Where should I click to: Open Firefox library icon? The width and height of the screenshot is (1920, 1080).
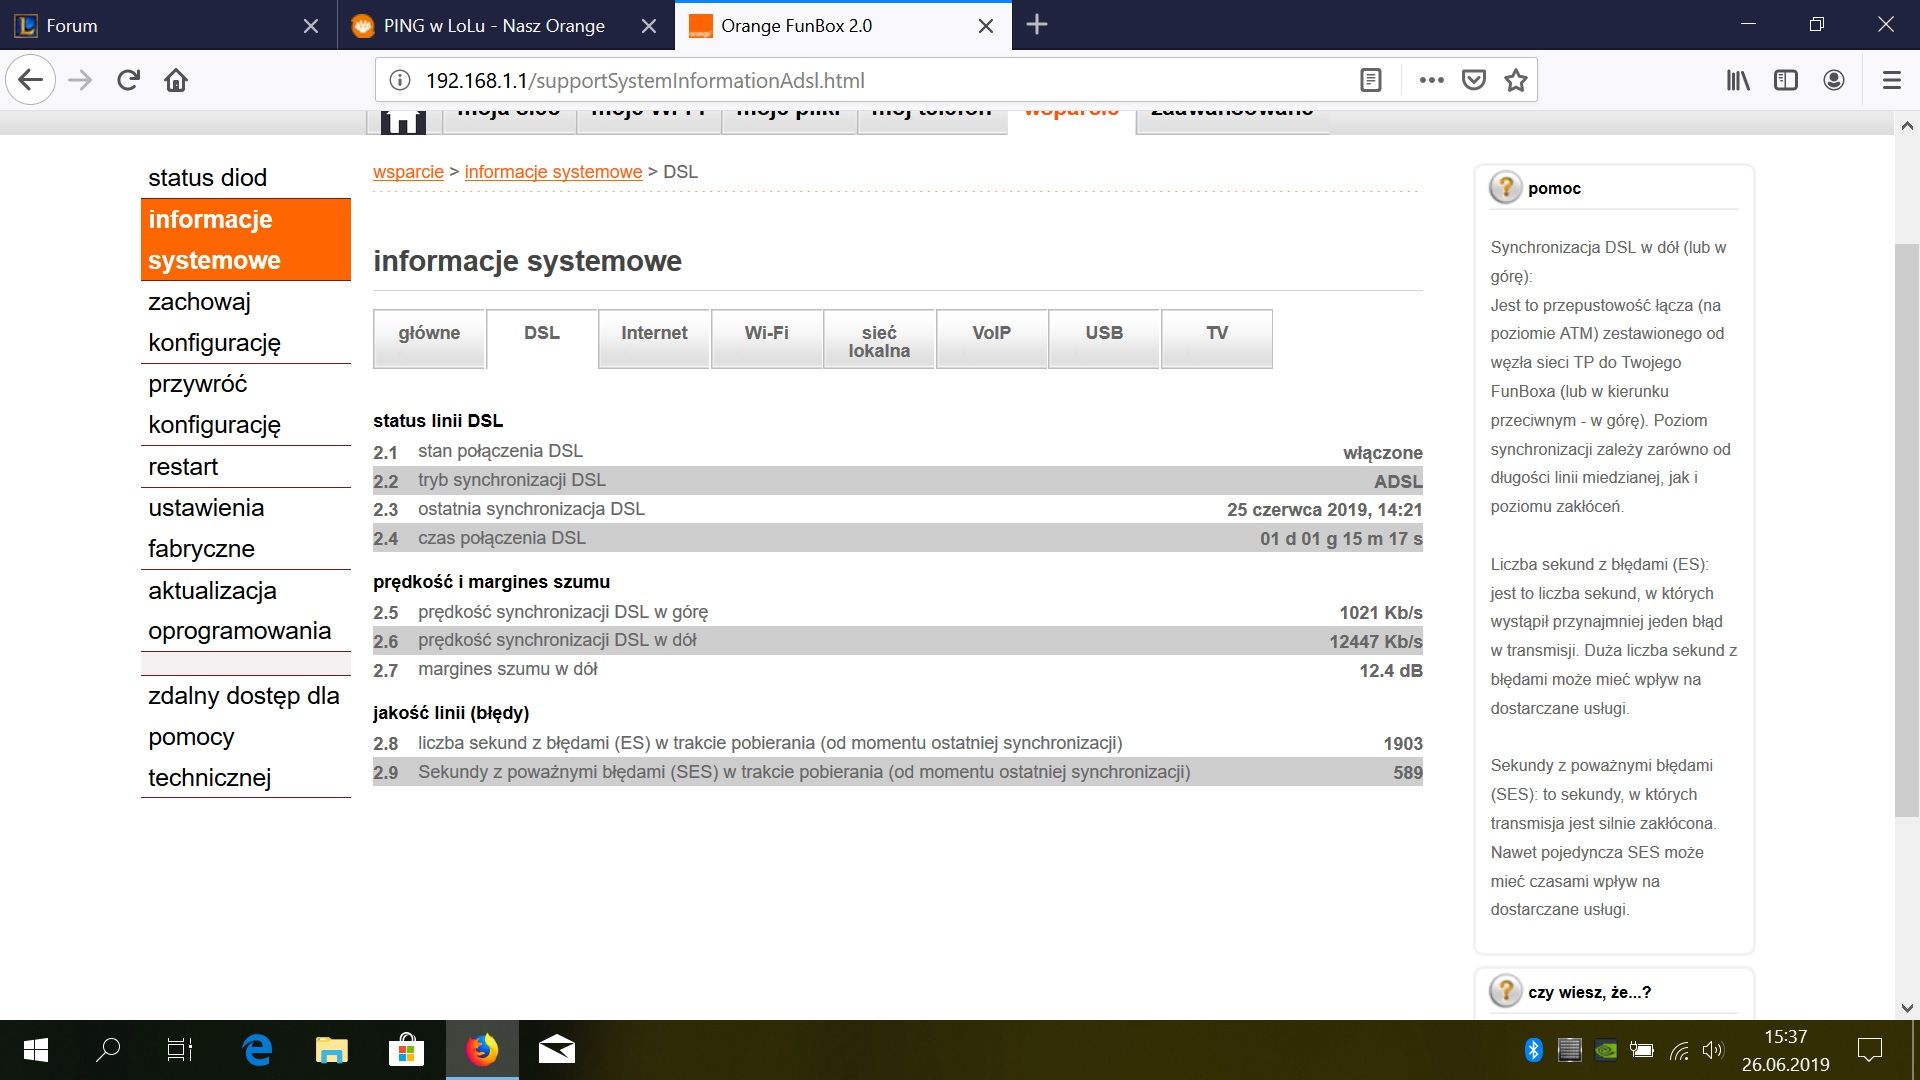pos(1738,80)
